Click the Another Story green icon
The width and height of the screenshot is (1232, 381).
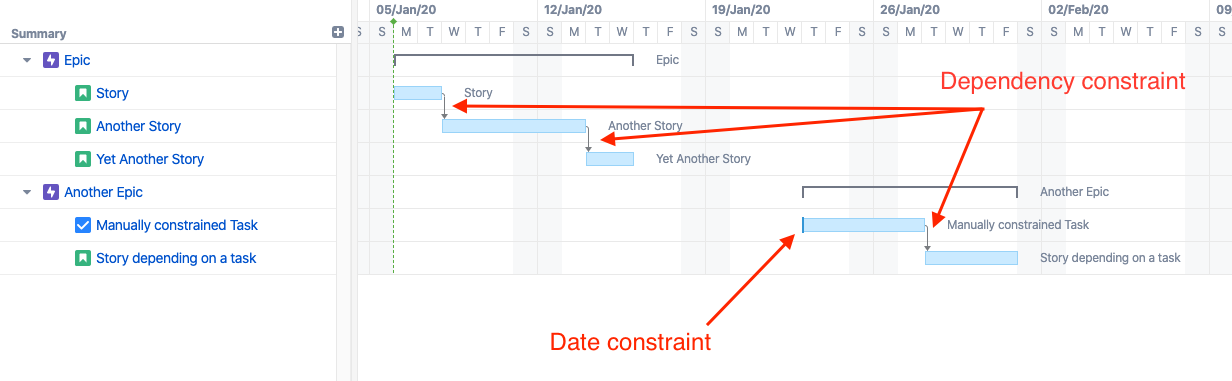83,126
